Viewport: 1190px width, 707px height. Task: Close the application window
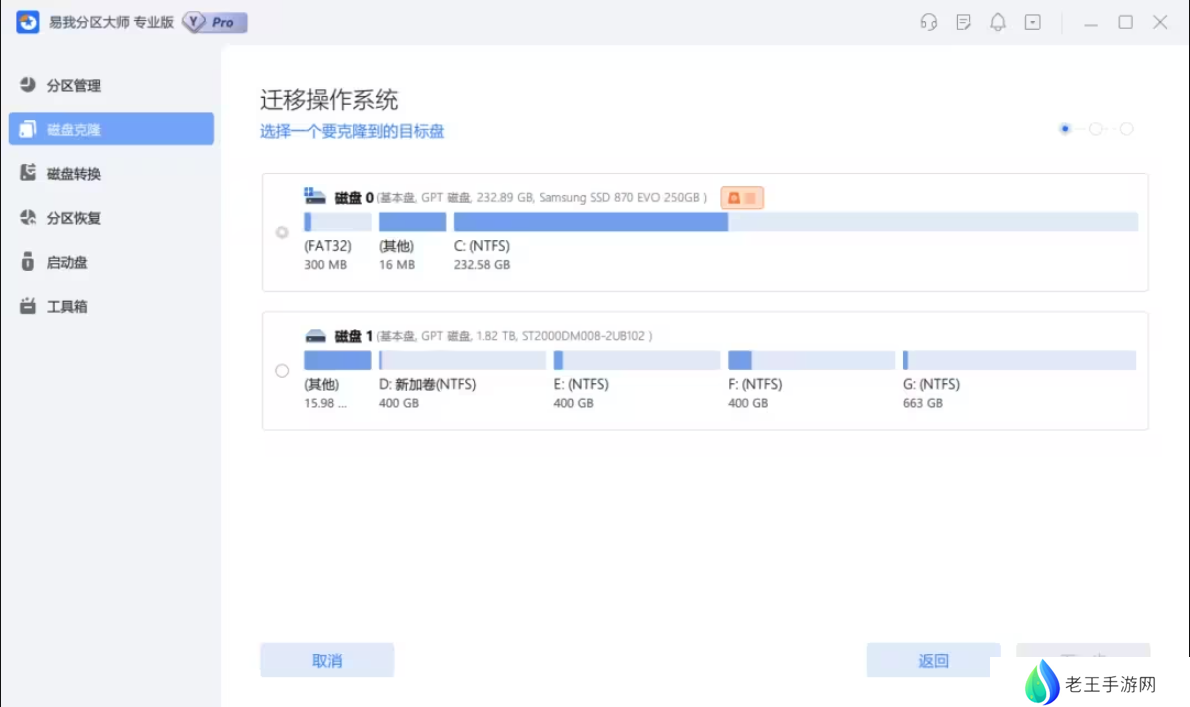1160,22
